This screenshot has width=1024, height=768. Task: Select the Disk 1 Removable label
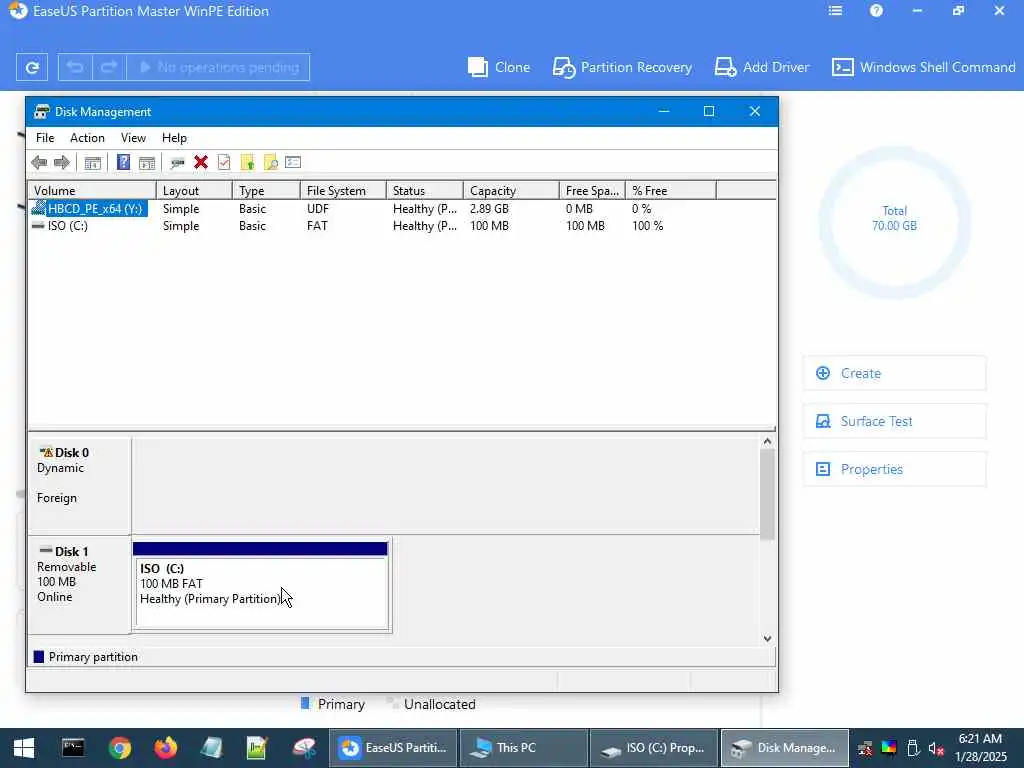79,585
